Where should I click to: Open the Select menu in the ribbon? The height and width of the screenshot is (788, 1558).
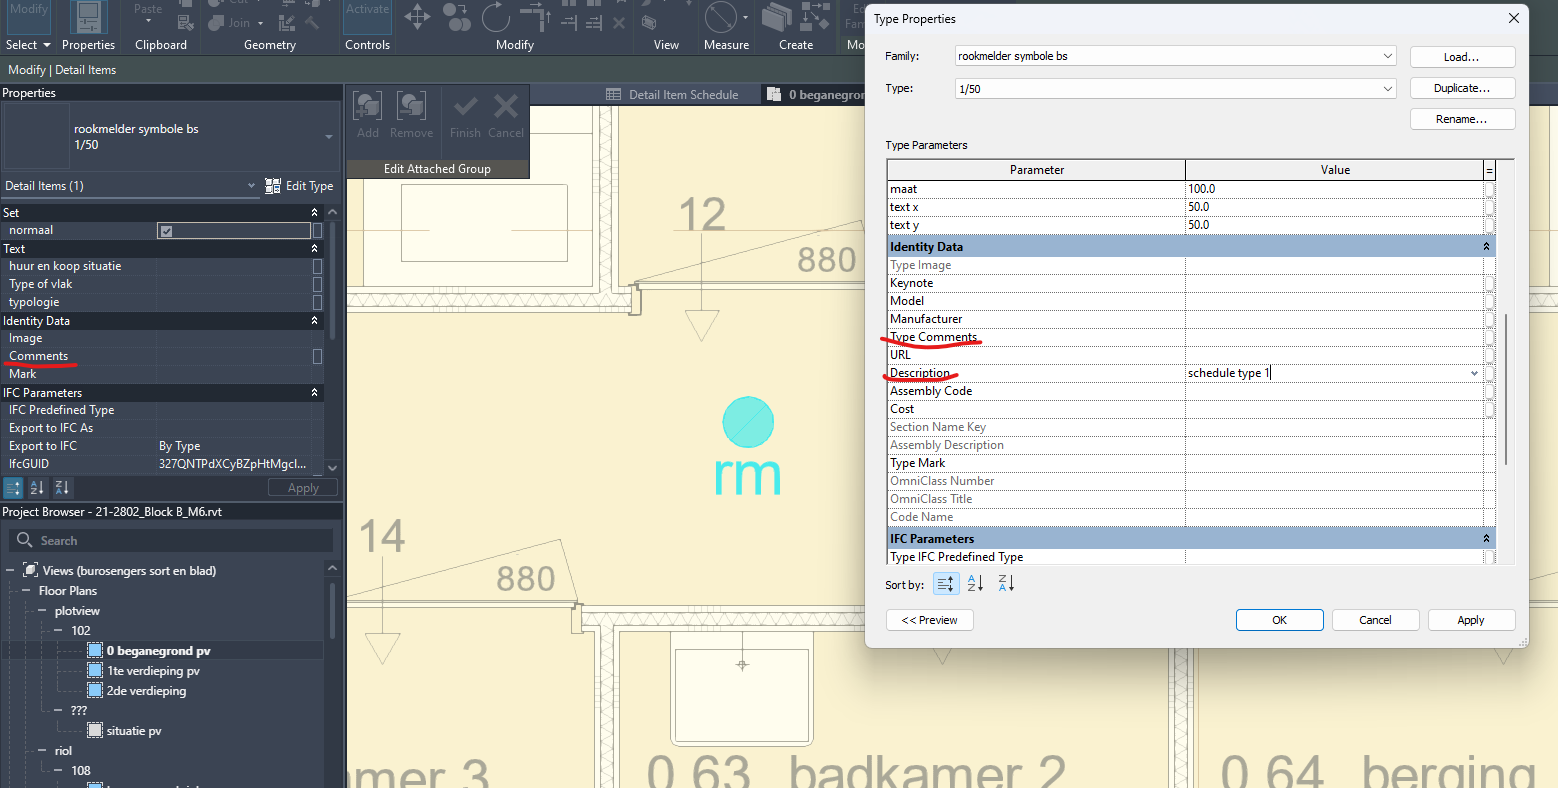coord(26,44)
